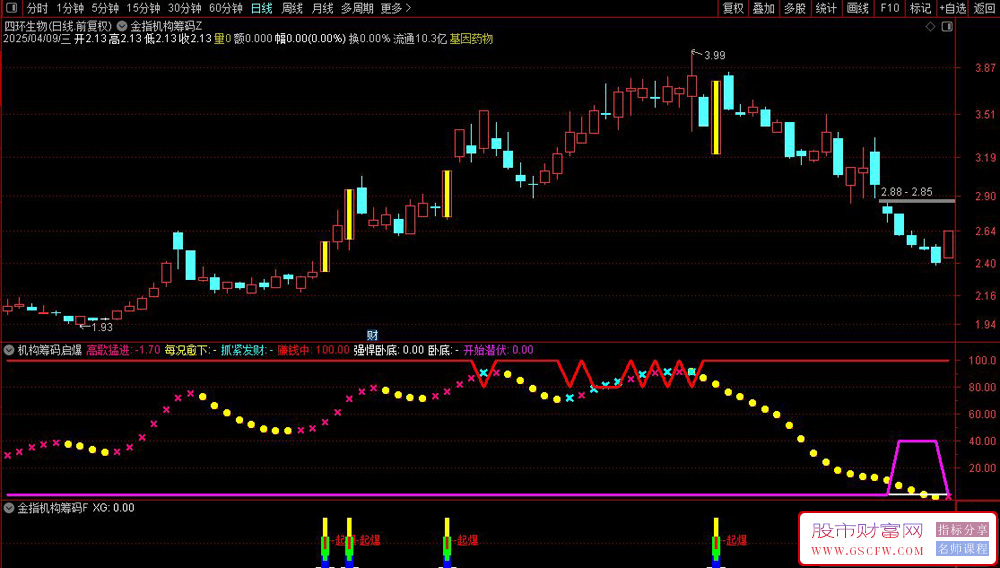Screen dimensions: 1000x568
Task: Expand the 金指机构筹码F indicator dropdown
Action: (x=9, y=508)
